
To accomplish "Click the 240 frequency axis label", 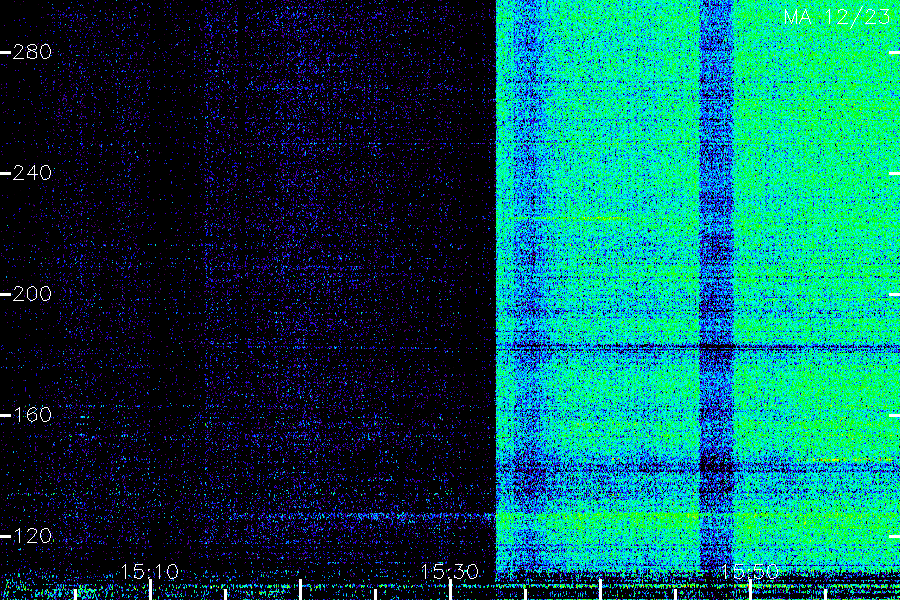I will pyautogui.click(x=32, y=173).
